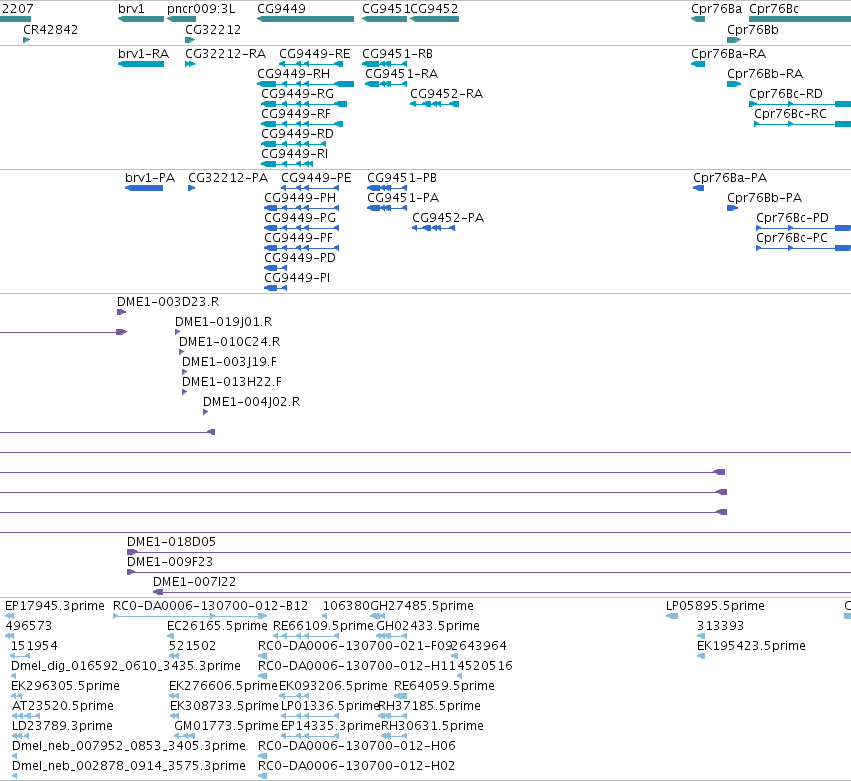Select protein brv1-PA
Screen dimensions: 851x781
click(150, 178)
